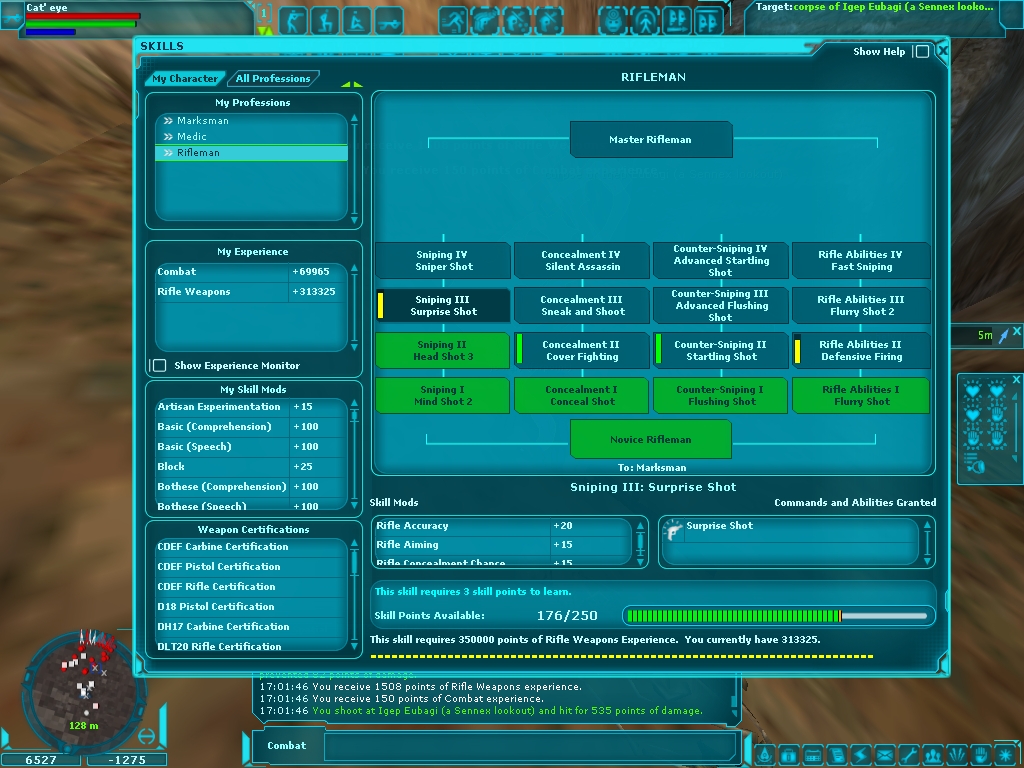The width and height of the screenshot is (1024, 768).
Task: Click the Master Rifleman skill box
Action: coord(650,140)
